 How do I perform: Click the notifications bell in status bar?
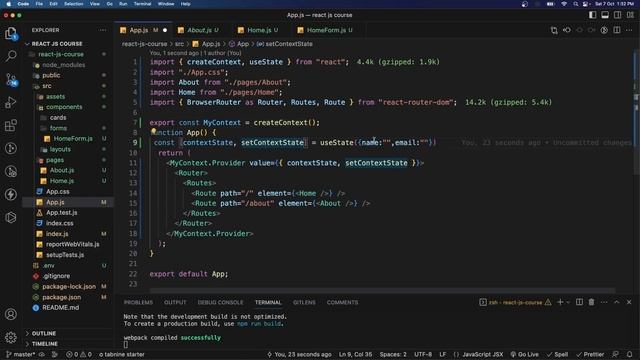[x=629, y=354]
